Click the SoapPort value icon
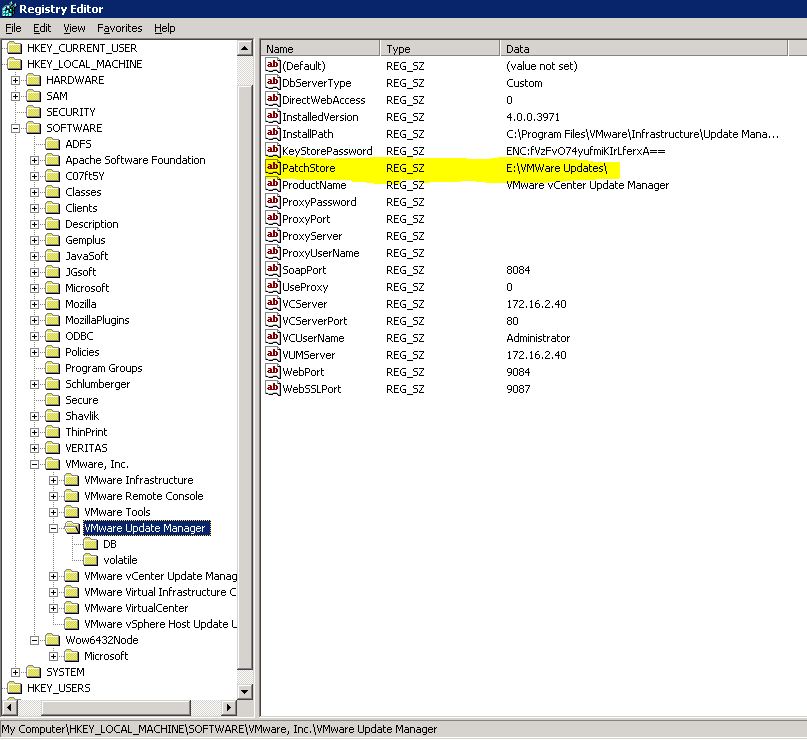 (272, 269)
